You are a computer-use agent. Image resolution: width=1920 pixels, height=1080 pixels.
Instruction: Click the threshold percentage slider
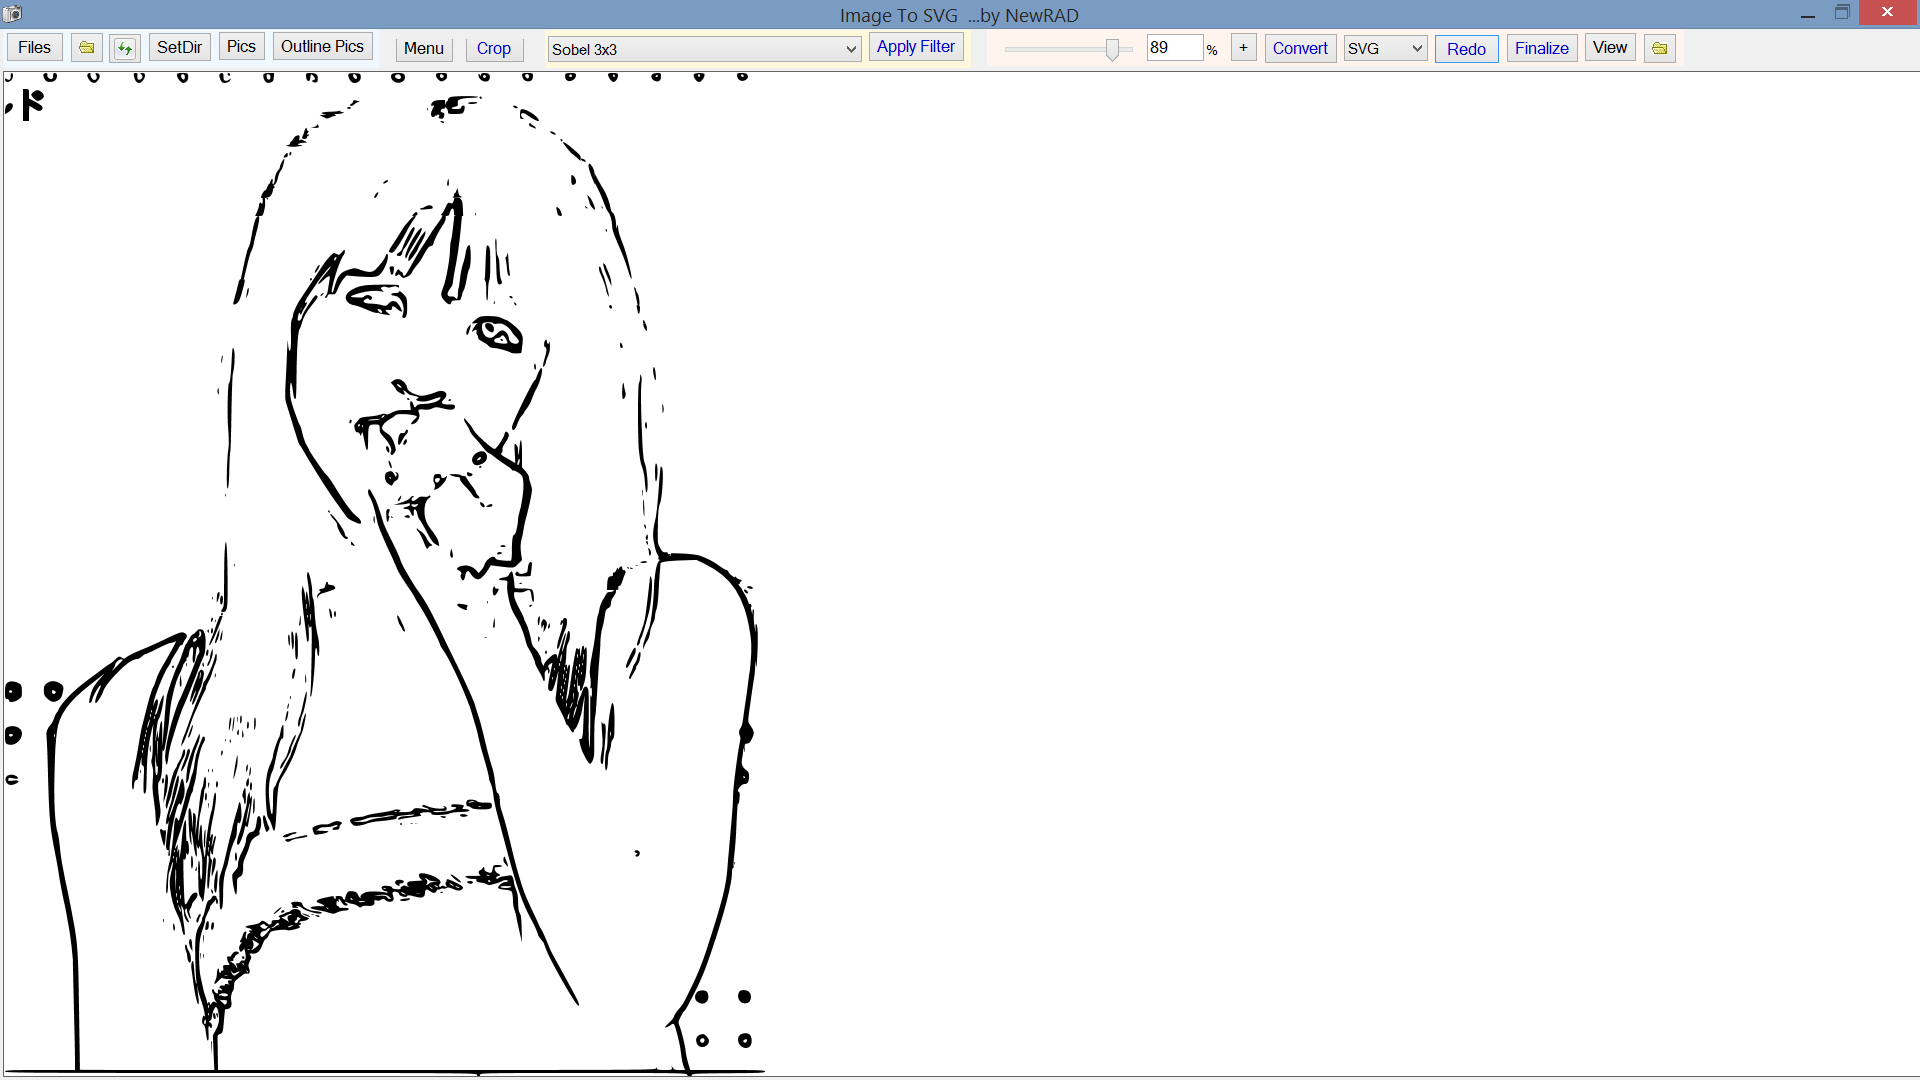pos(1068,49)
